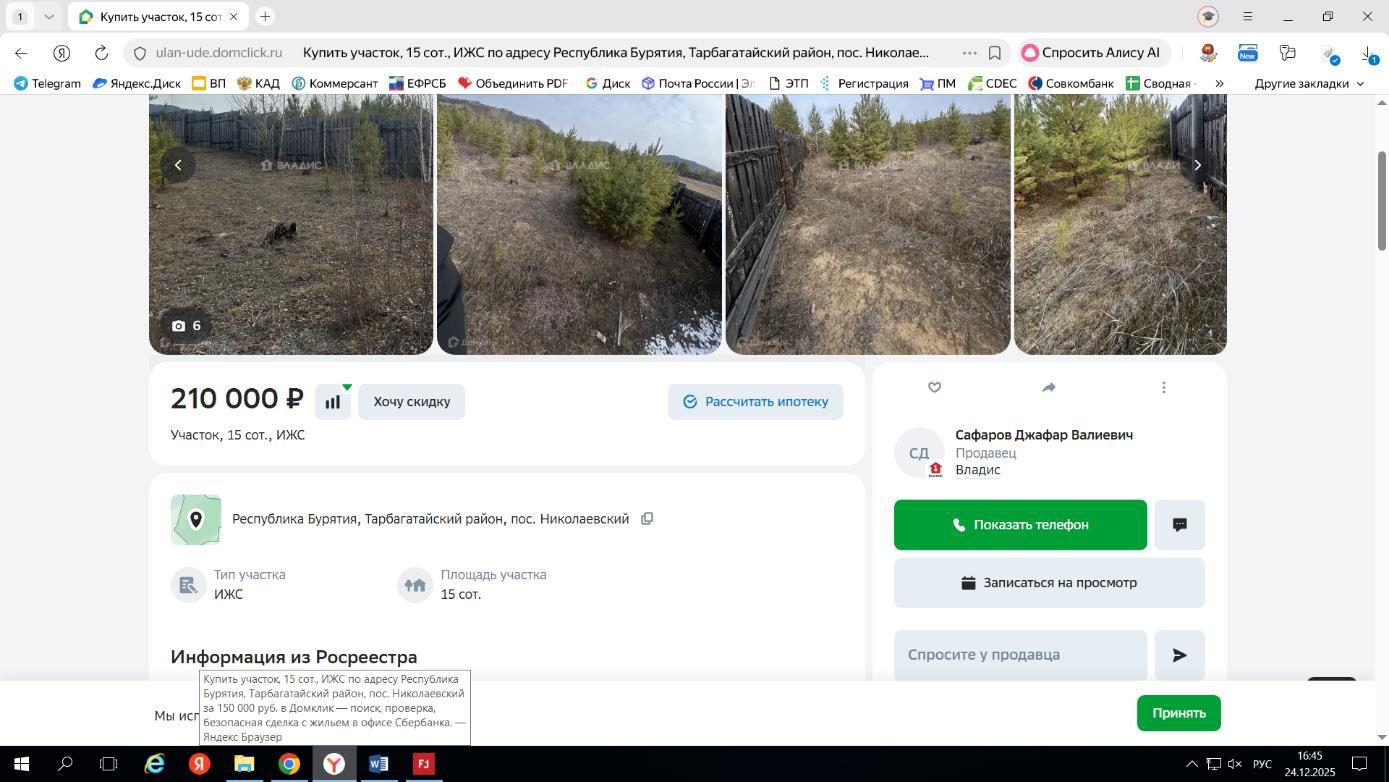Click Записаться на просмотр button
Image resolution: width=1389 pixels, height=782 pixels.
pos(1049,583)
